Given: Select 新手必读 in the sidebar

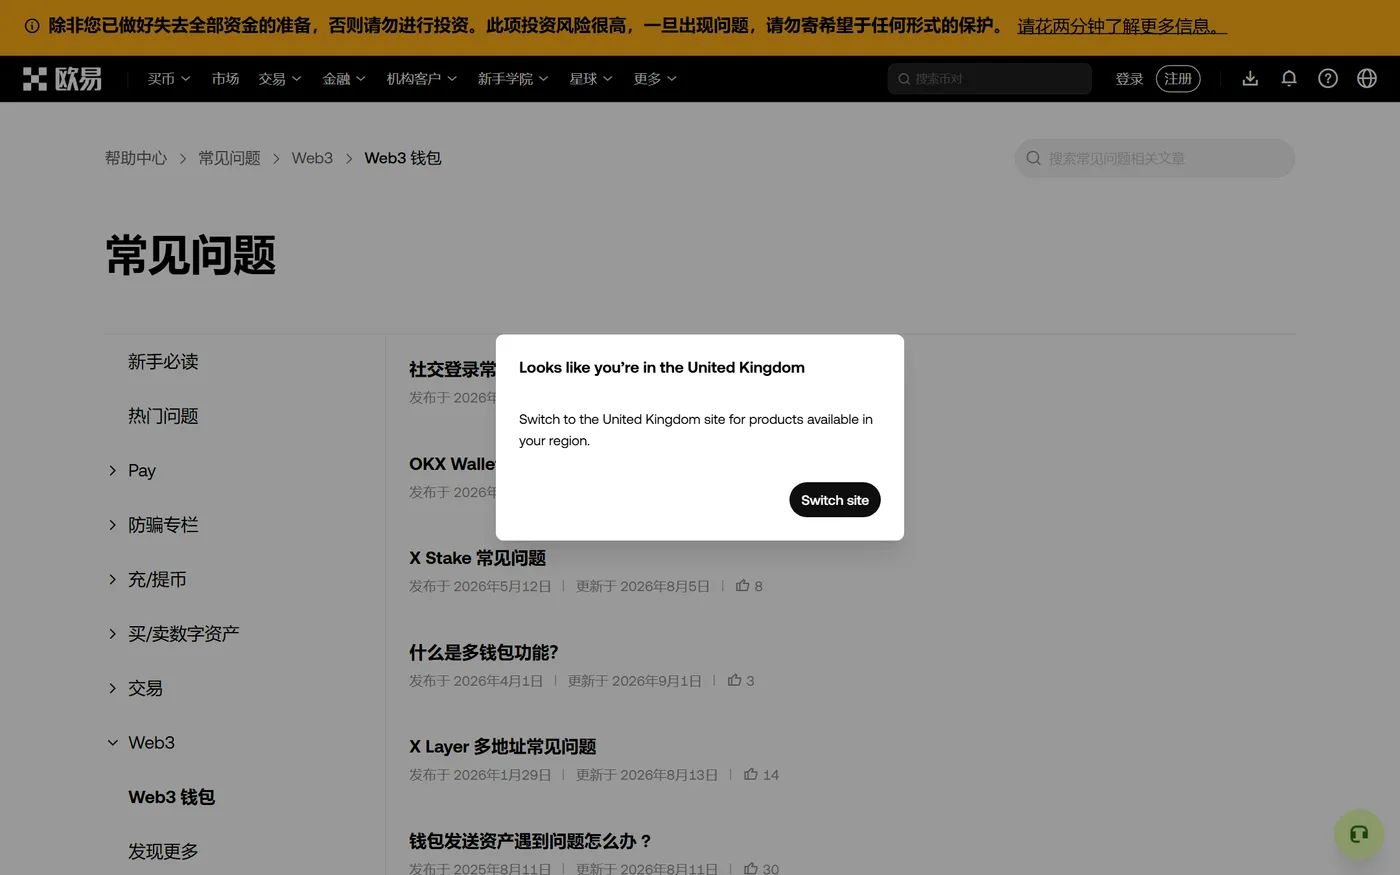Looking at the screenshot, I should click(163, 362).
